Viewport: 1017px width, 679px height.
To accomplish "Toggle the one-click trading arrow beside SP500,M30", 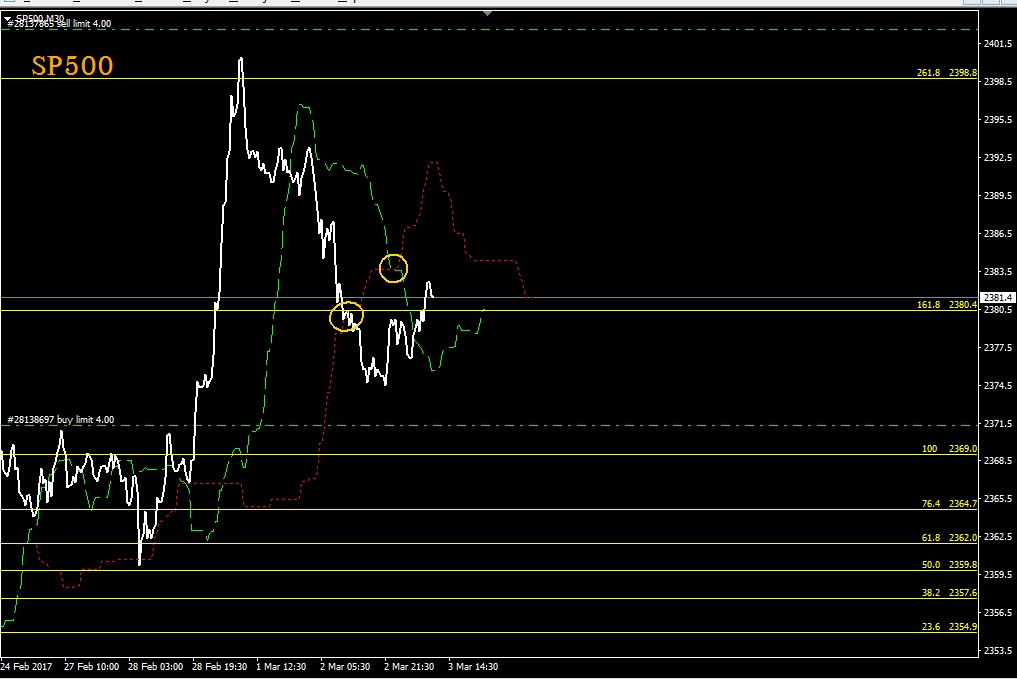I will [8, 19].
